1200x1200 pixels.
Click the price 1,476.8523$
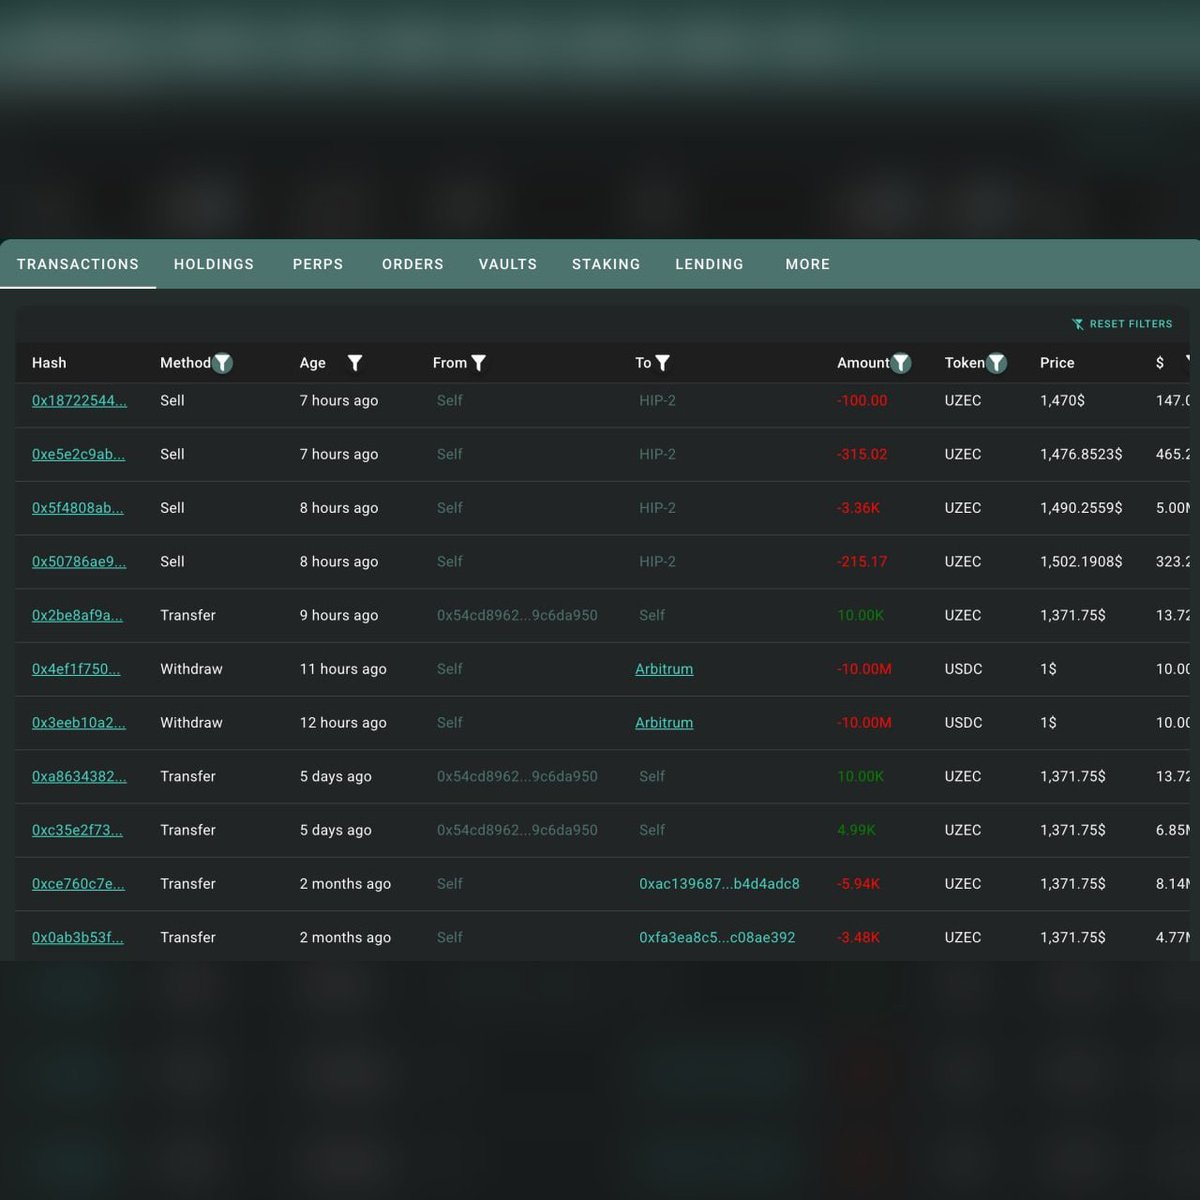coord(1081,454)
